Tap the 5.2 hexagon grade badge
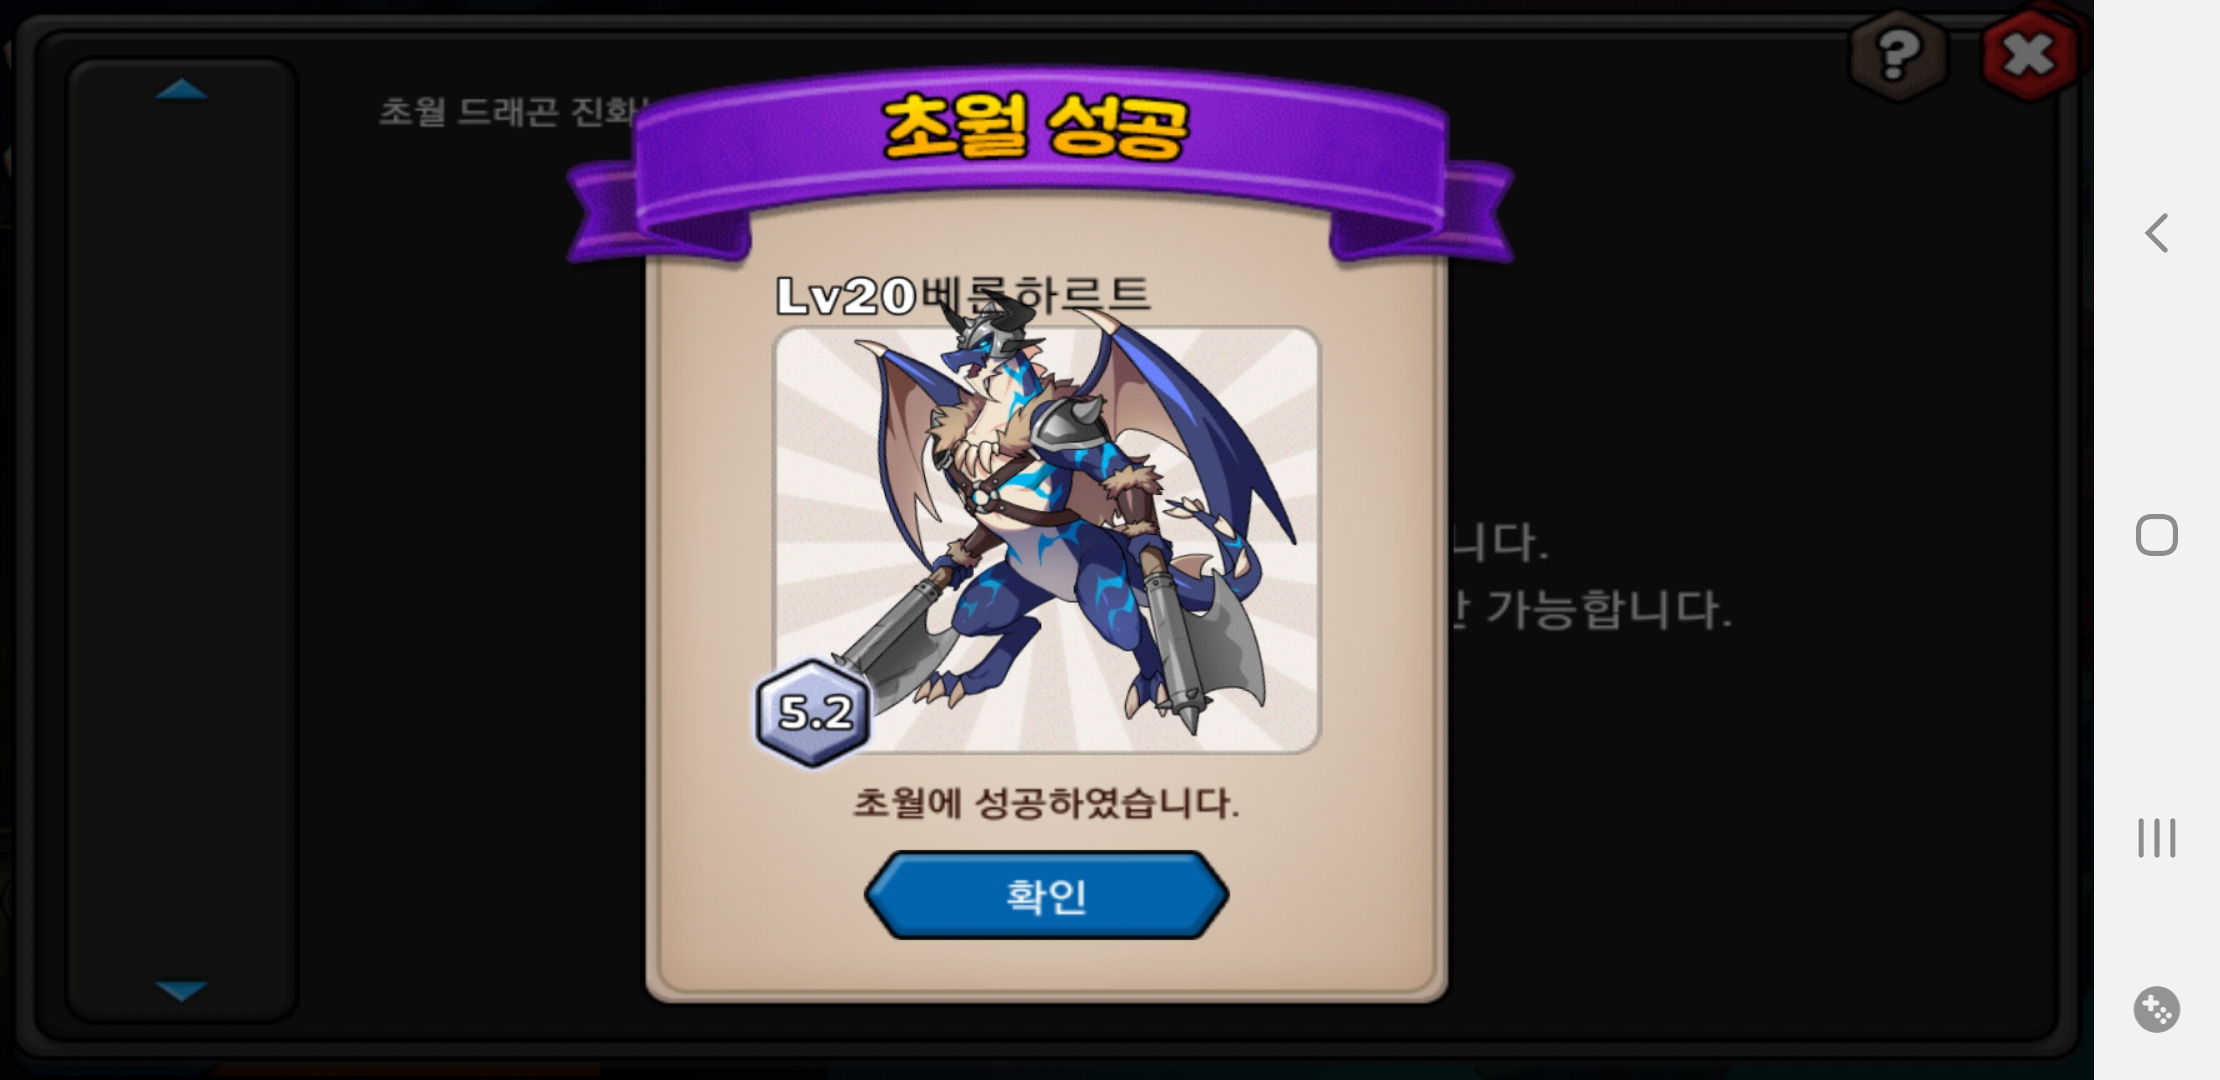The height and width of the screenshot is (1080, 2220). (x=814, y=713)
